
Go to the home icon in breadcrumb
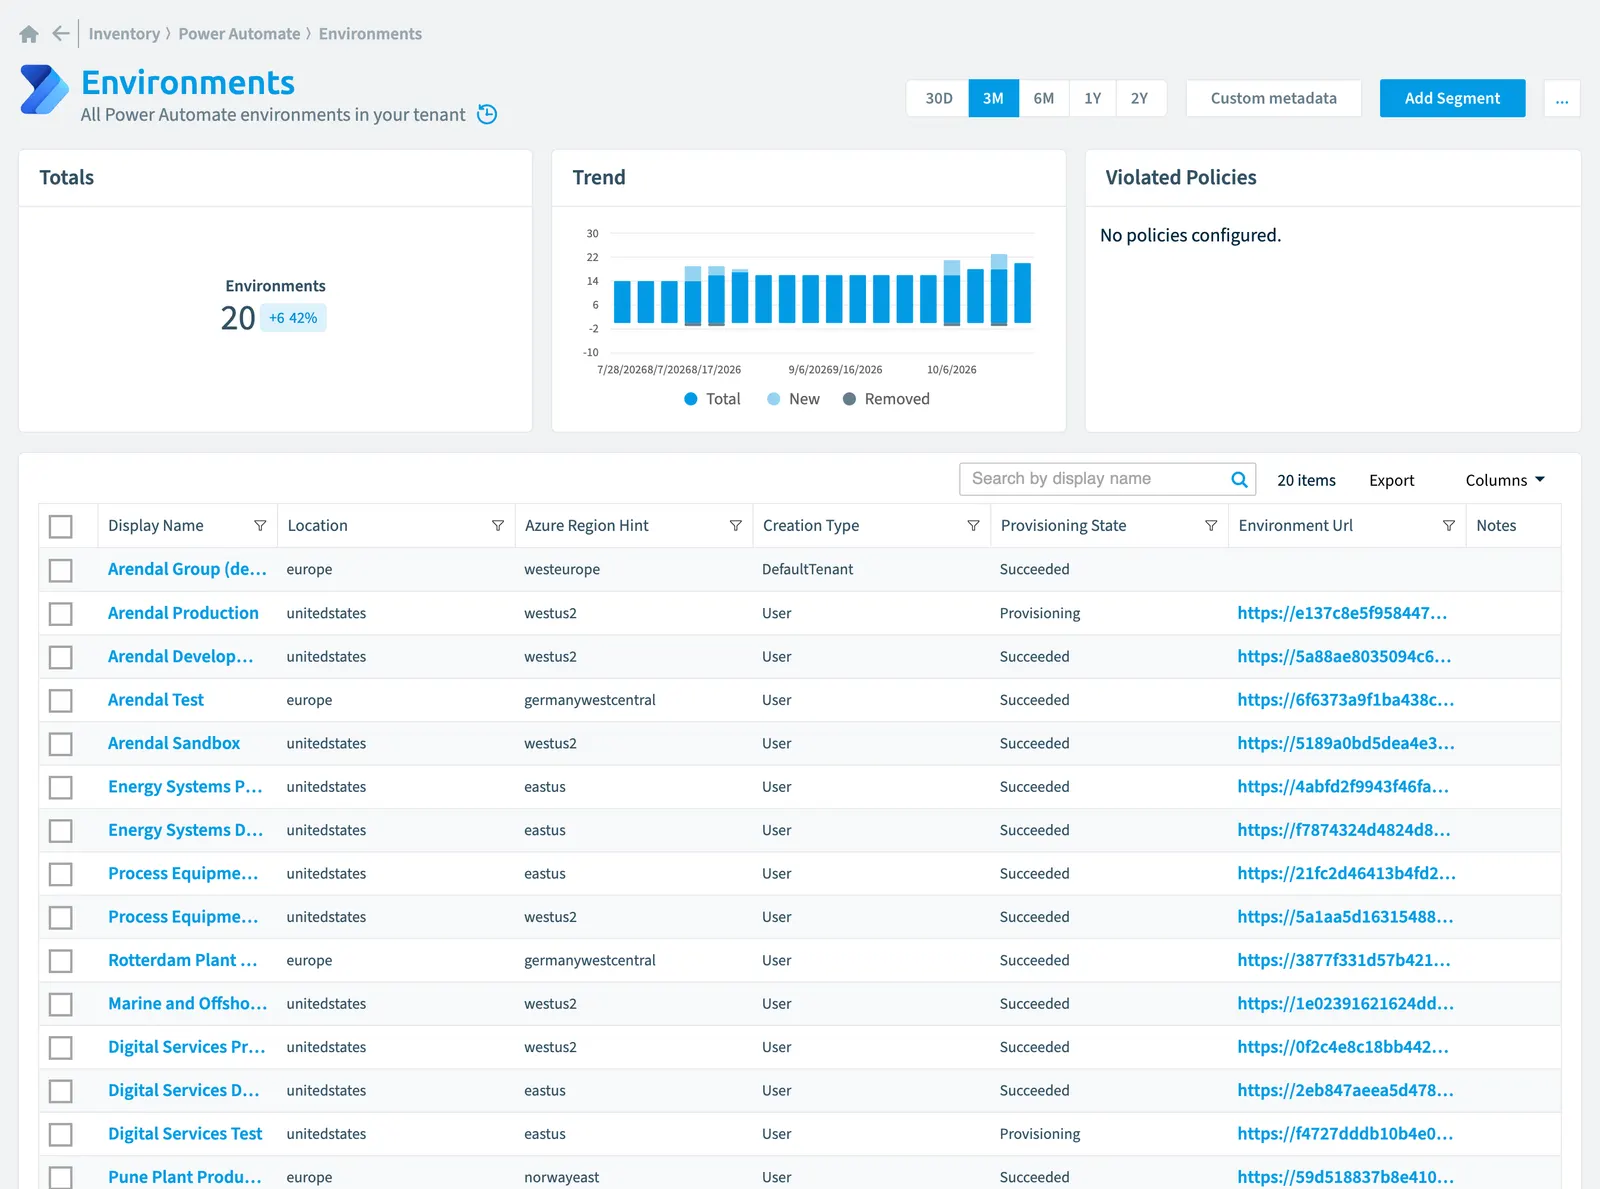tap(29, 34)
